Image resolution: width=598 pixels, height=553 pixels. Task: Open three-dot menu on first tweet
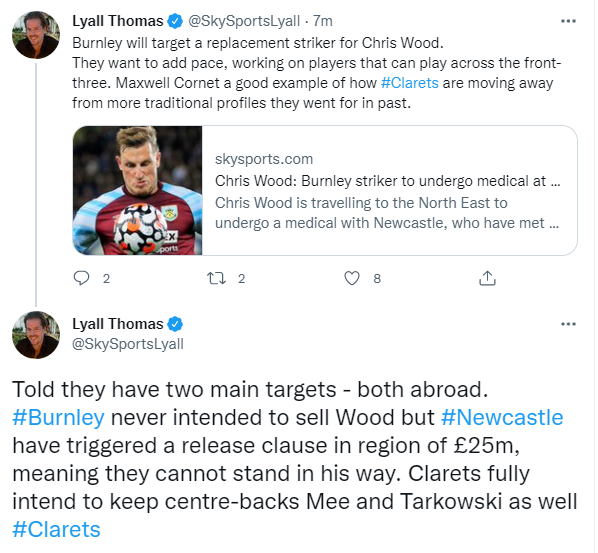(x=568, y=21)
